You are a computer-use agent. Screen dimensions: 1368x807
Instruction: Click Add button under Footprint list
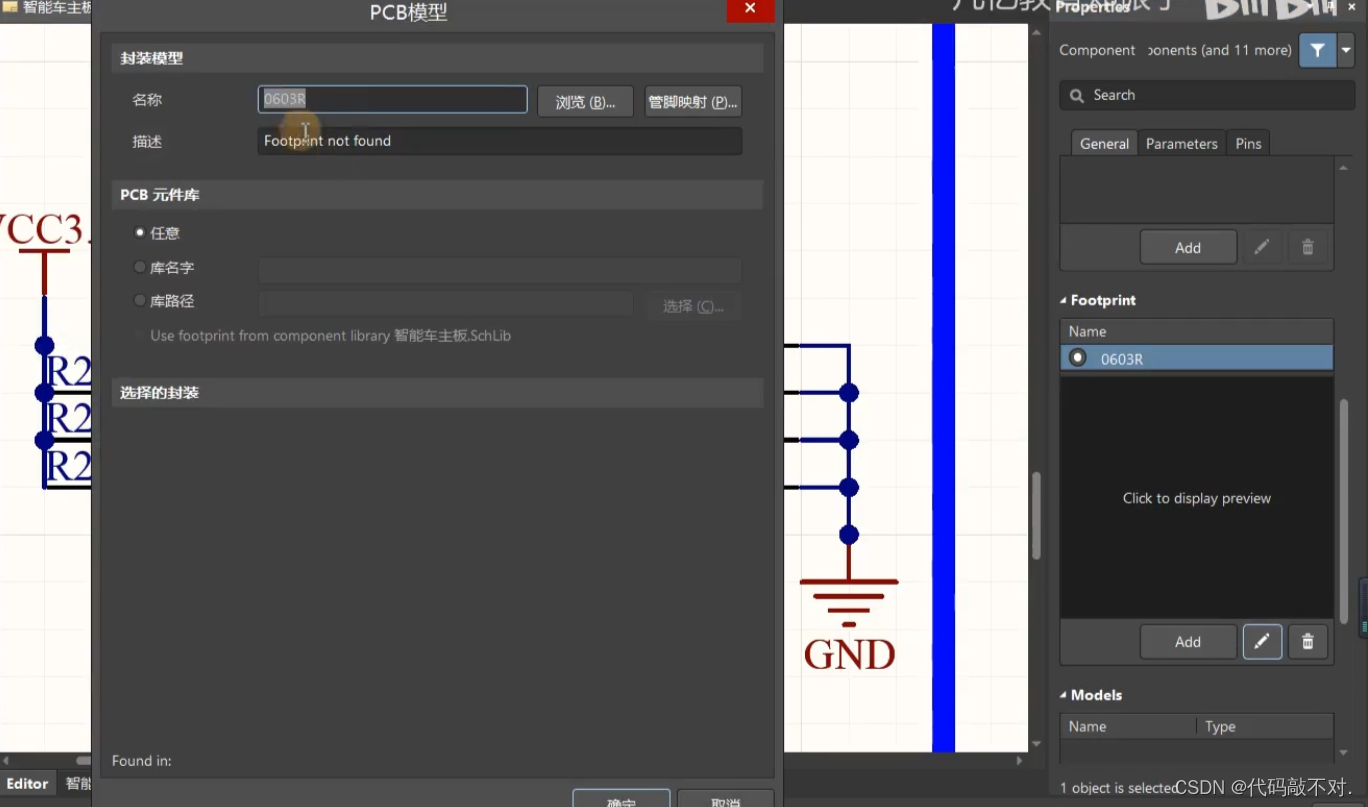click(1188, 642)
